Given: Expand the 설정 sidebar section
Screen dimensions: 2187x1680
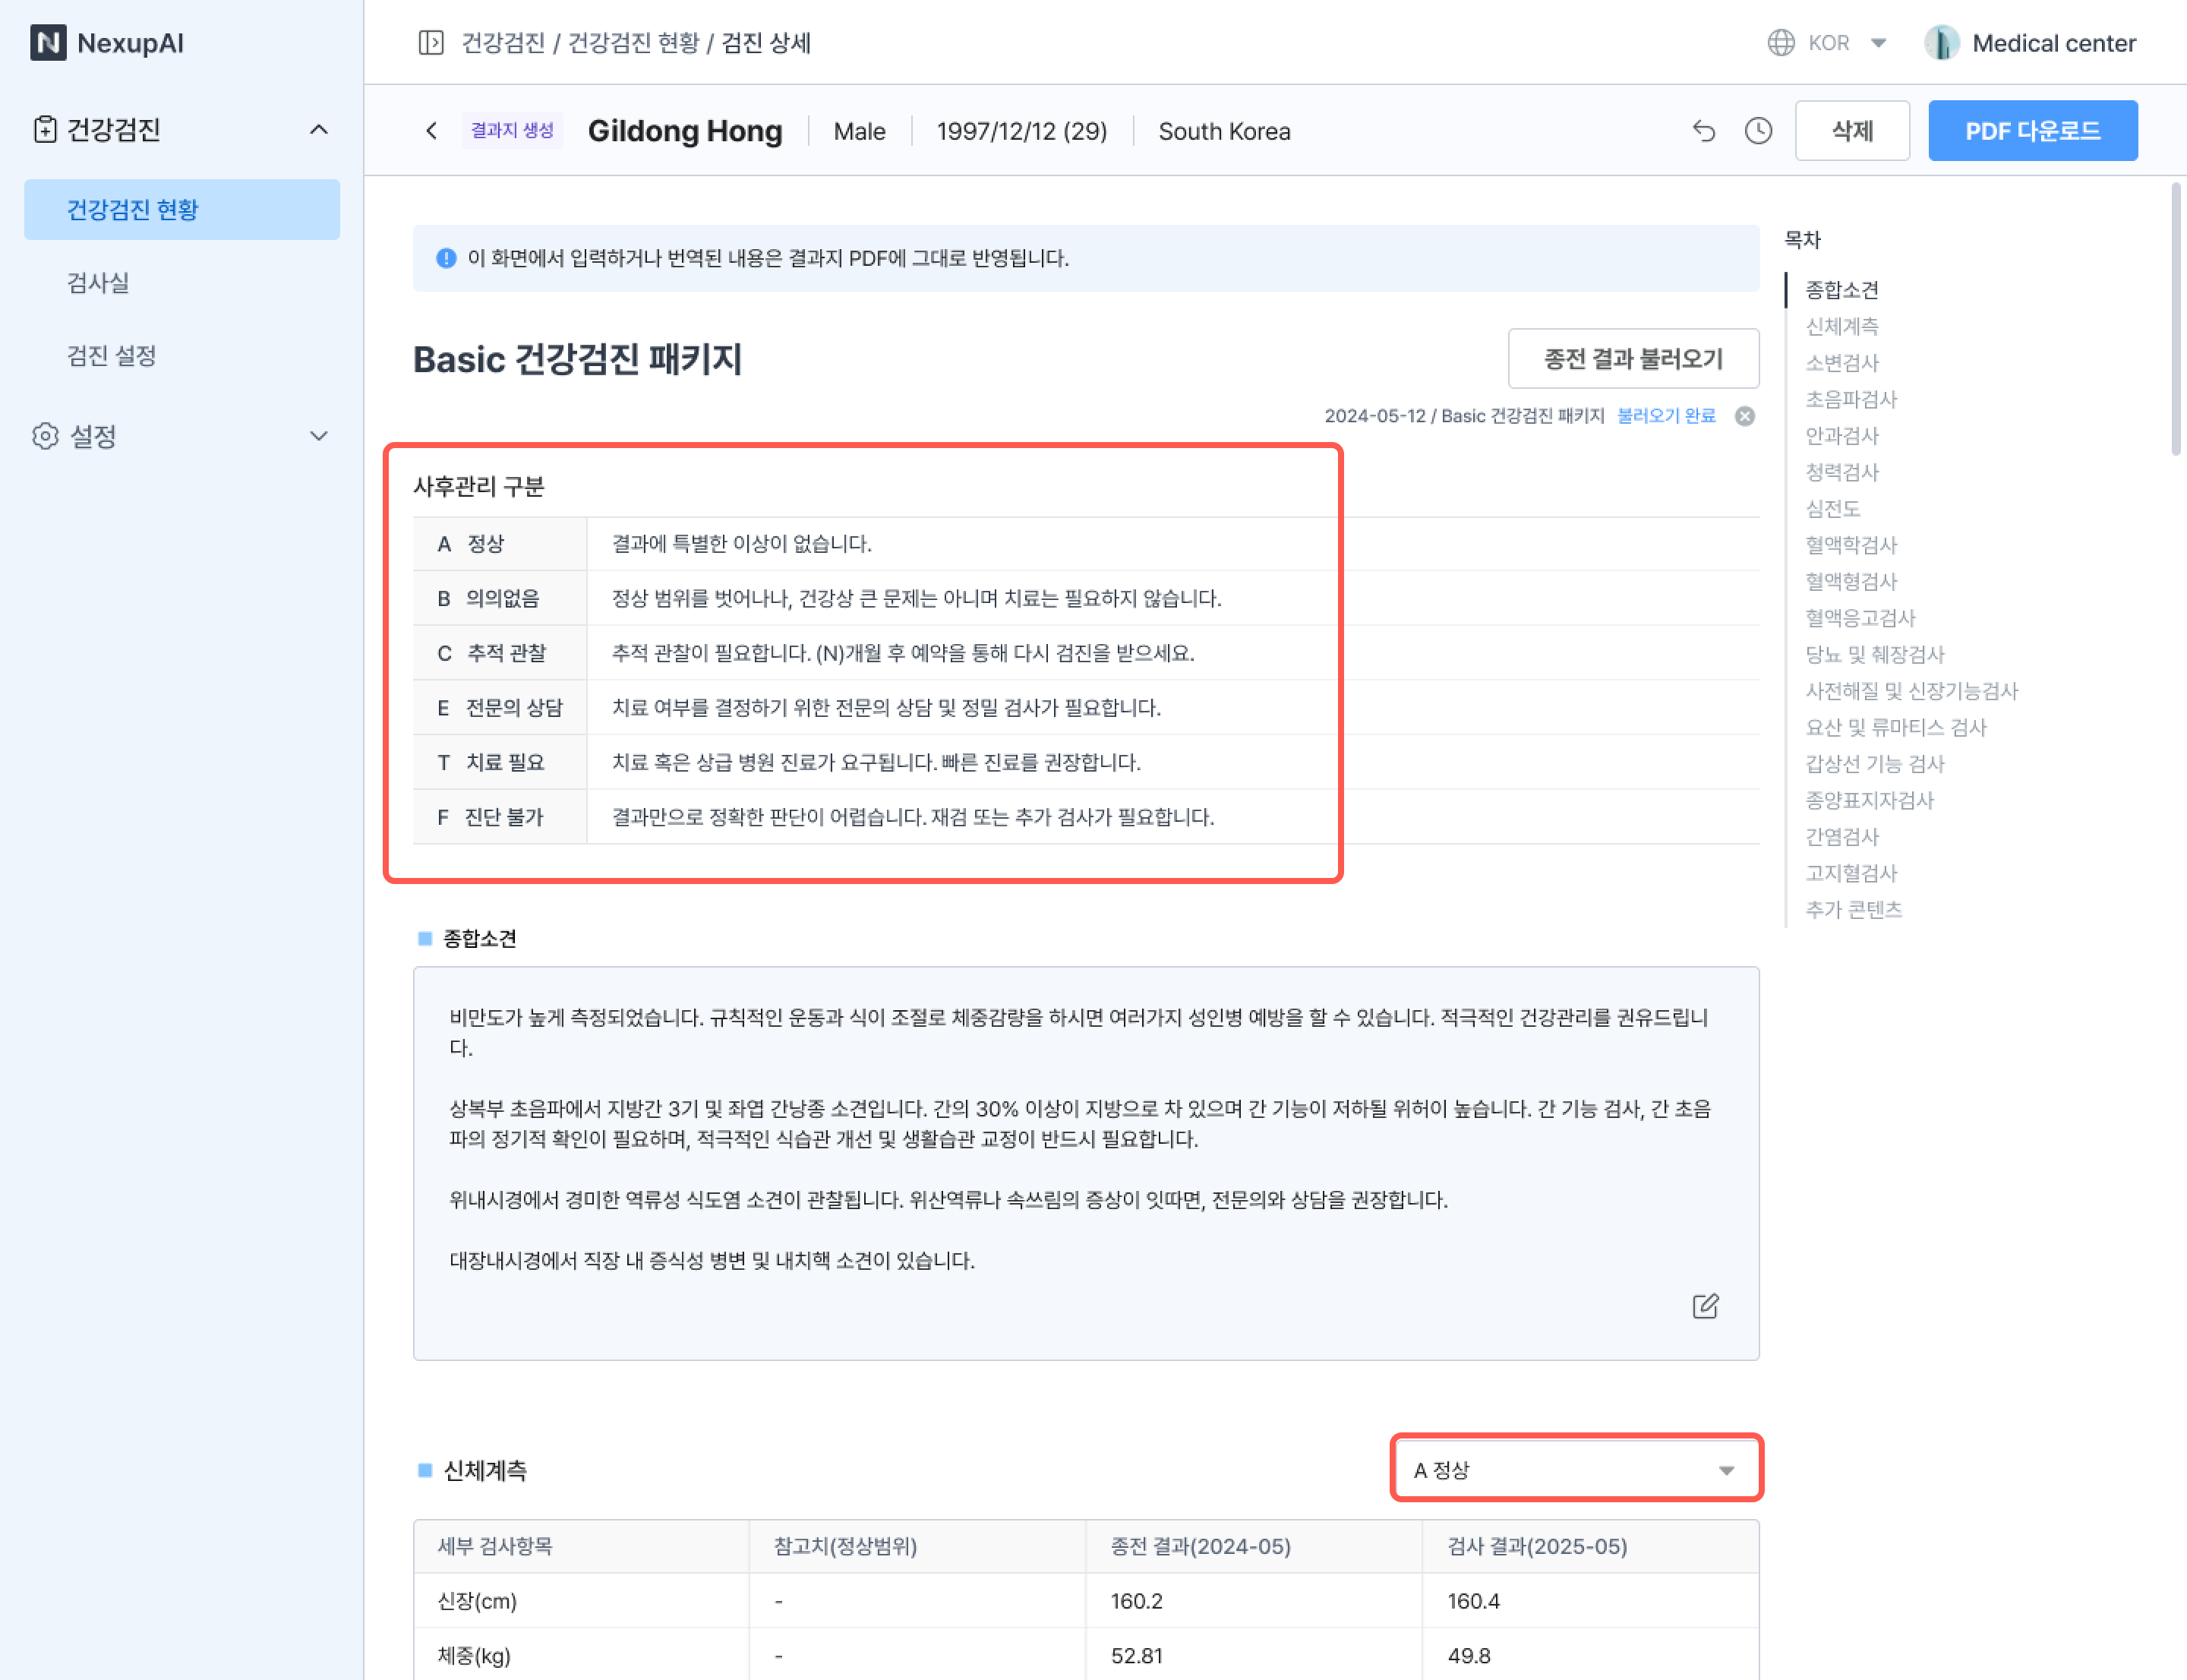Looking at the screenshot, I should click(318, 436).
